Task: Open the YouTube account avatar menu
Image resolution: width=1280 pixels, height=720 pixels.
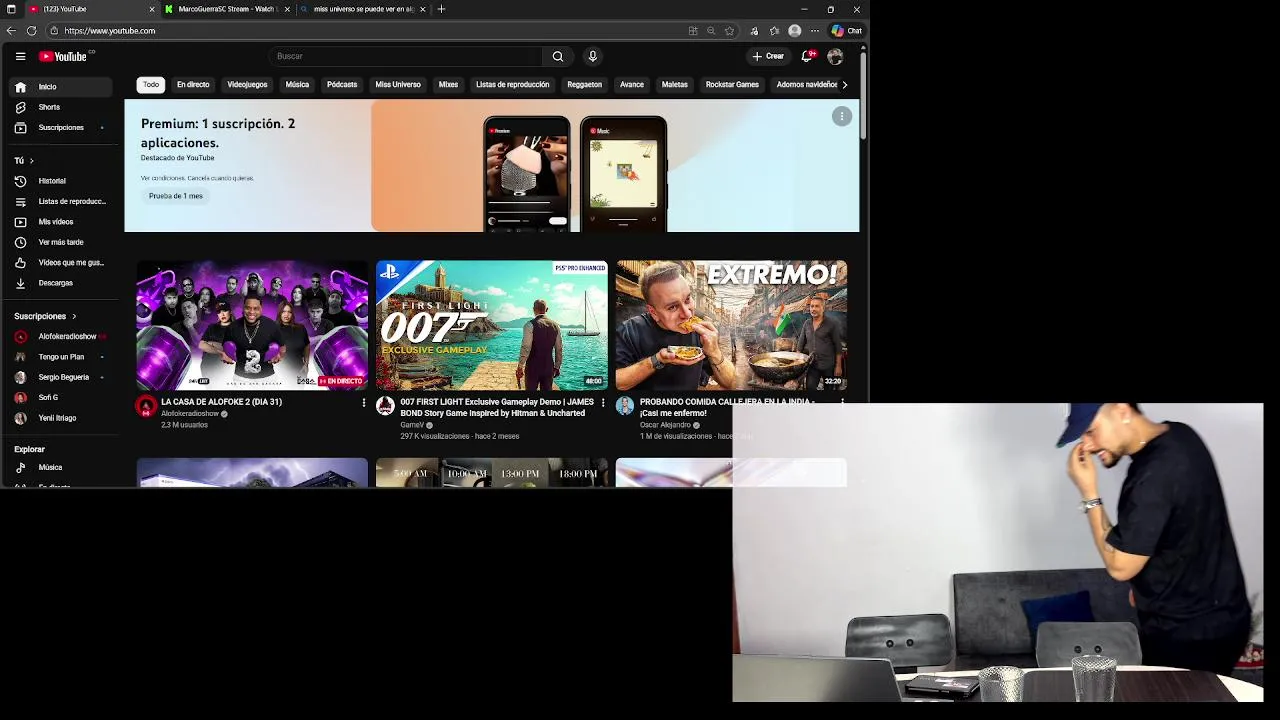Action: coord(835,56)
